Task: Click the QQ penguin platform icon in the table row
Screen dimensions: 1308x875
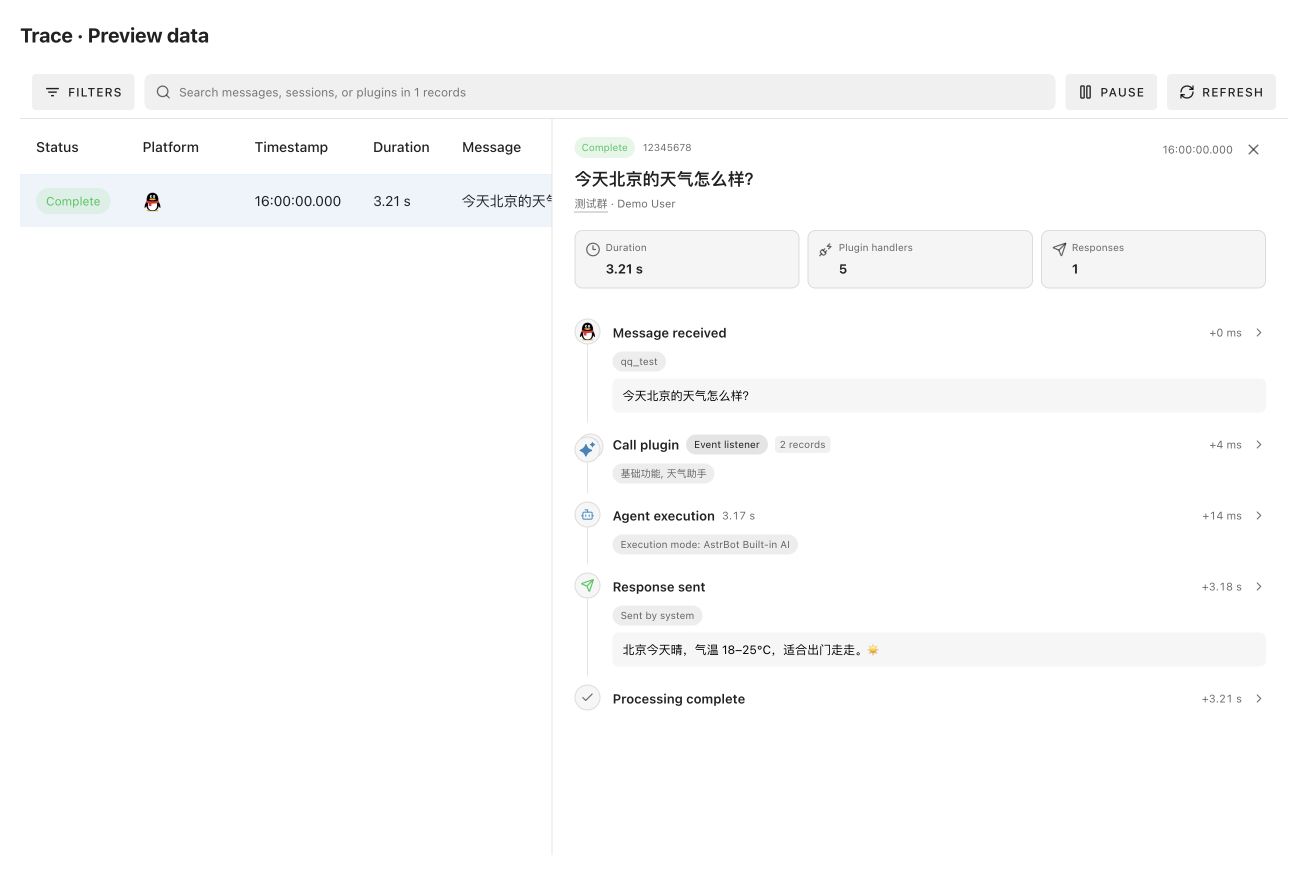Action: [152, 201]
